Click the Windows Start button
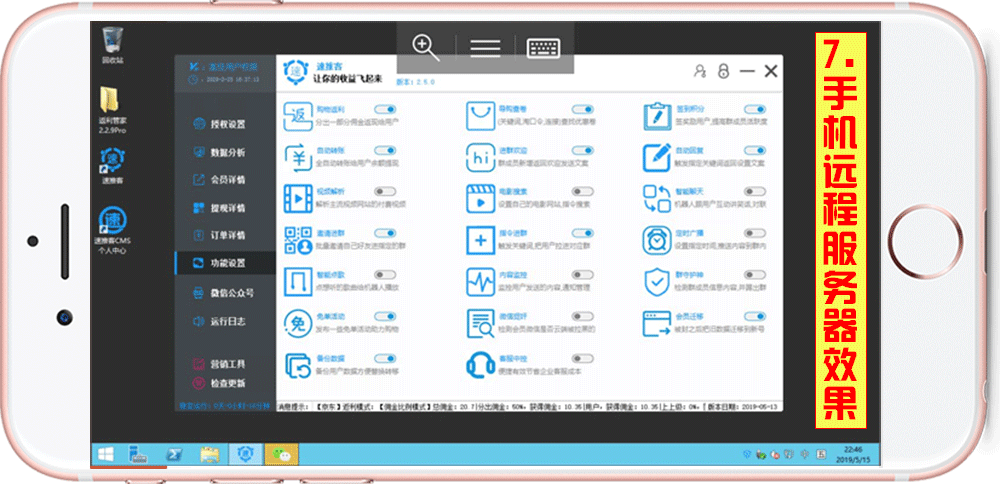The width and height of the screenshot is (1000, 484). (x=105, y=454)
